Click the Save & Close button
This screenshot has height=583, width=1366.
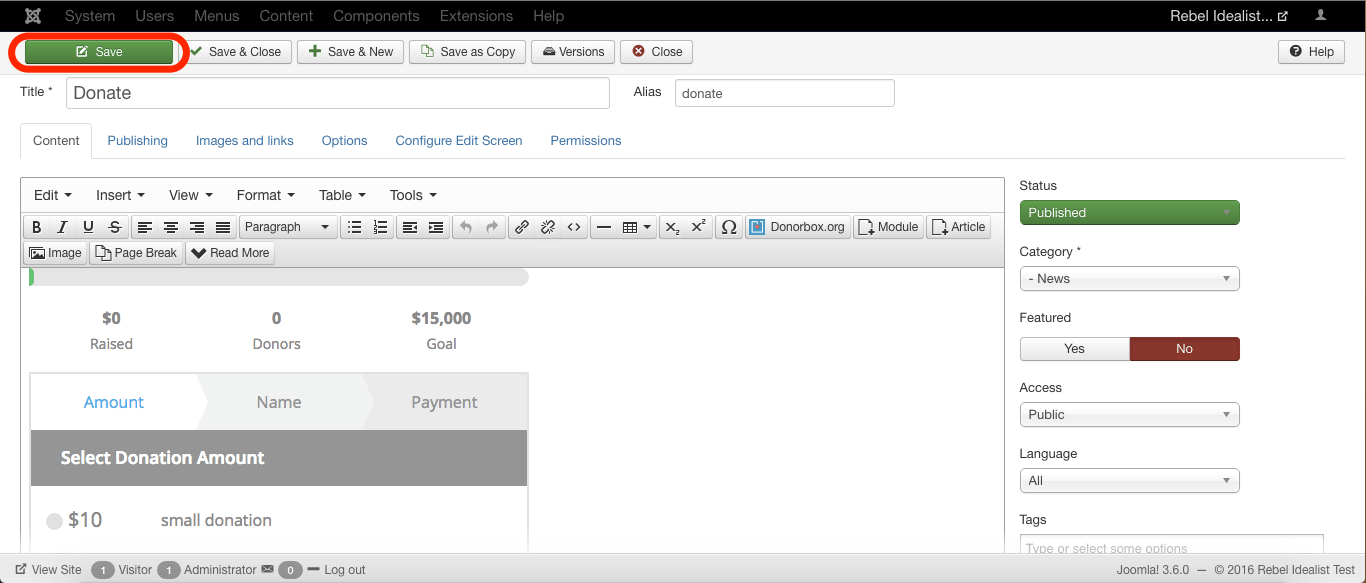coord(238,51)
